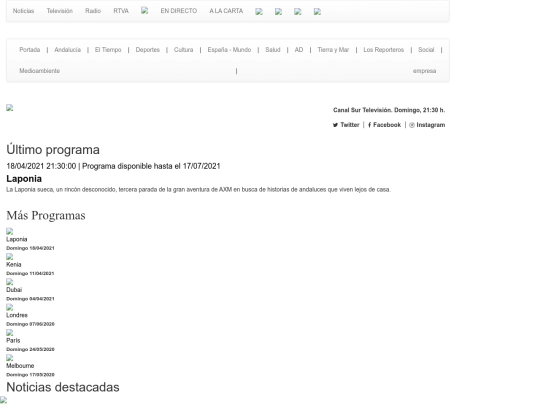
Task: Click the Noticias destacadas heading
Action: click(x=63, y=387)
